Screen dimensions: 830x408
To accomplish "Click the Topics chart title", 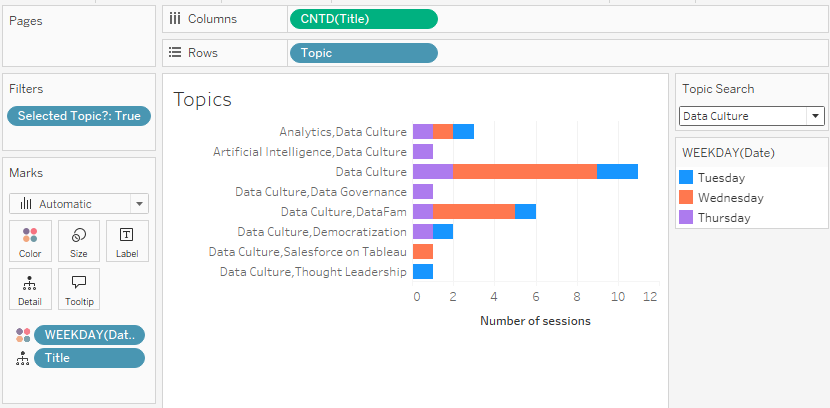I will coord(203,99).
